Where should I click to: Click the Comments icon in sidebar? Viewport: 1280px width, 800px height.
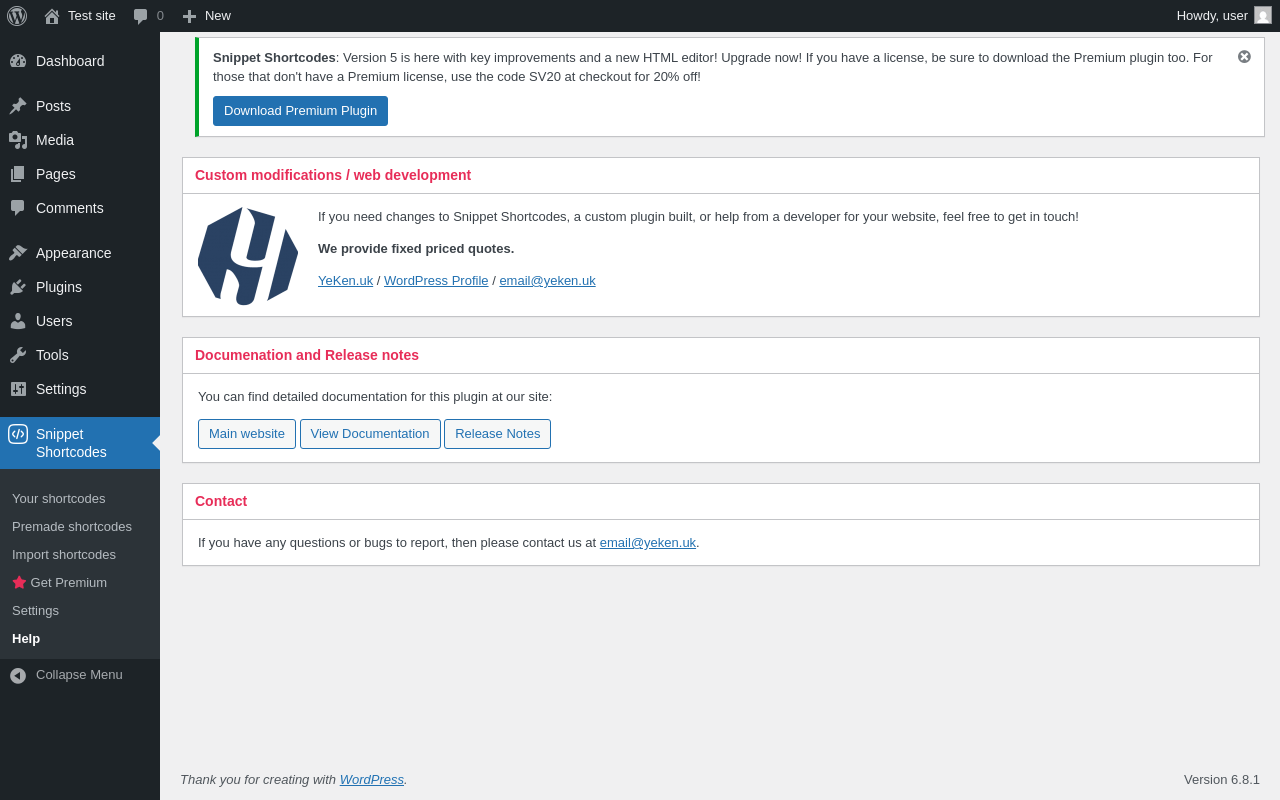point(18,208)
